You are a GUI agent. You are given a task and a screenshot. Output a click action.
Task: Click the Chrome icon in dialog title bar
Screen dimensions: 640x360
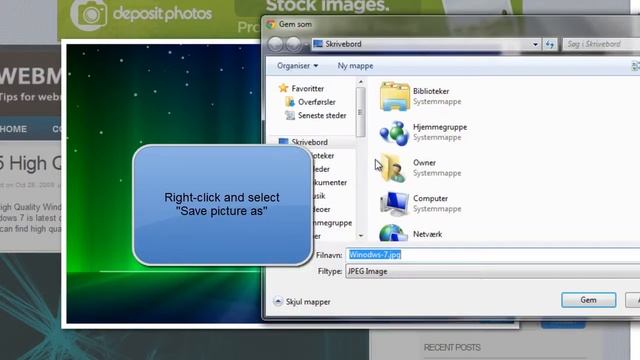tap(270, 24)
